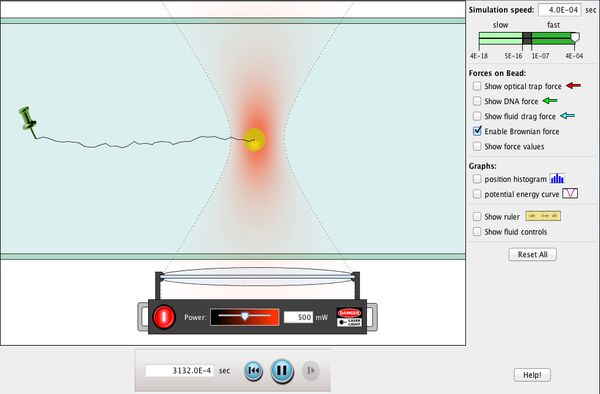This screenshot has width=600, height=394.
Task: Click the potential energy curve icon
Action: click(570, 194)
